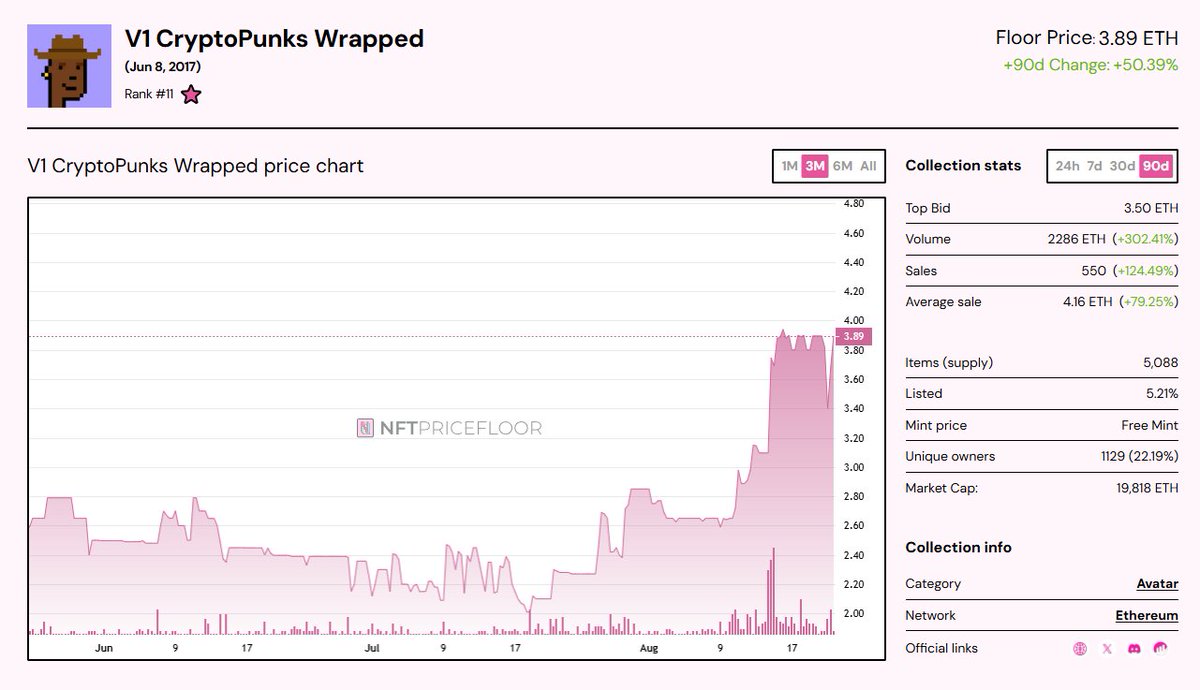Image resolution: width=1200 pixels, height=690 pixels.
Task: Open the Discord official link icon
Action: point(1133,649)
